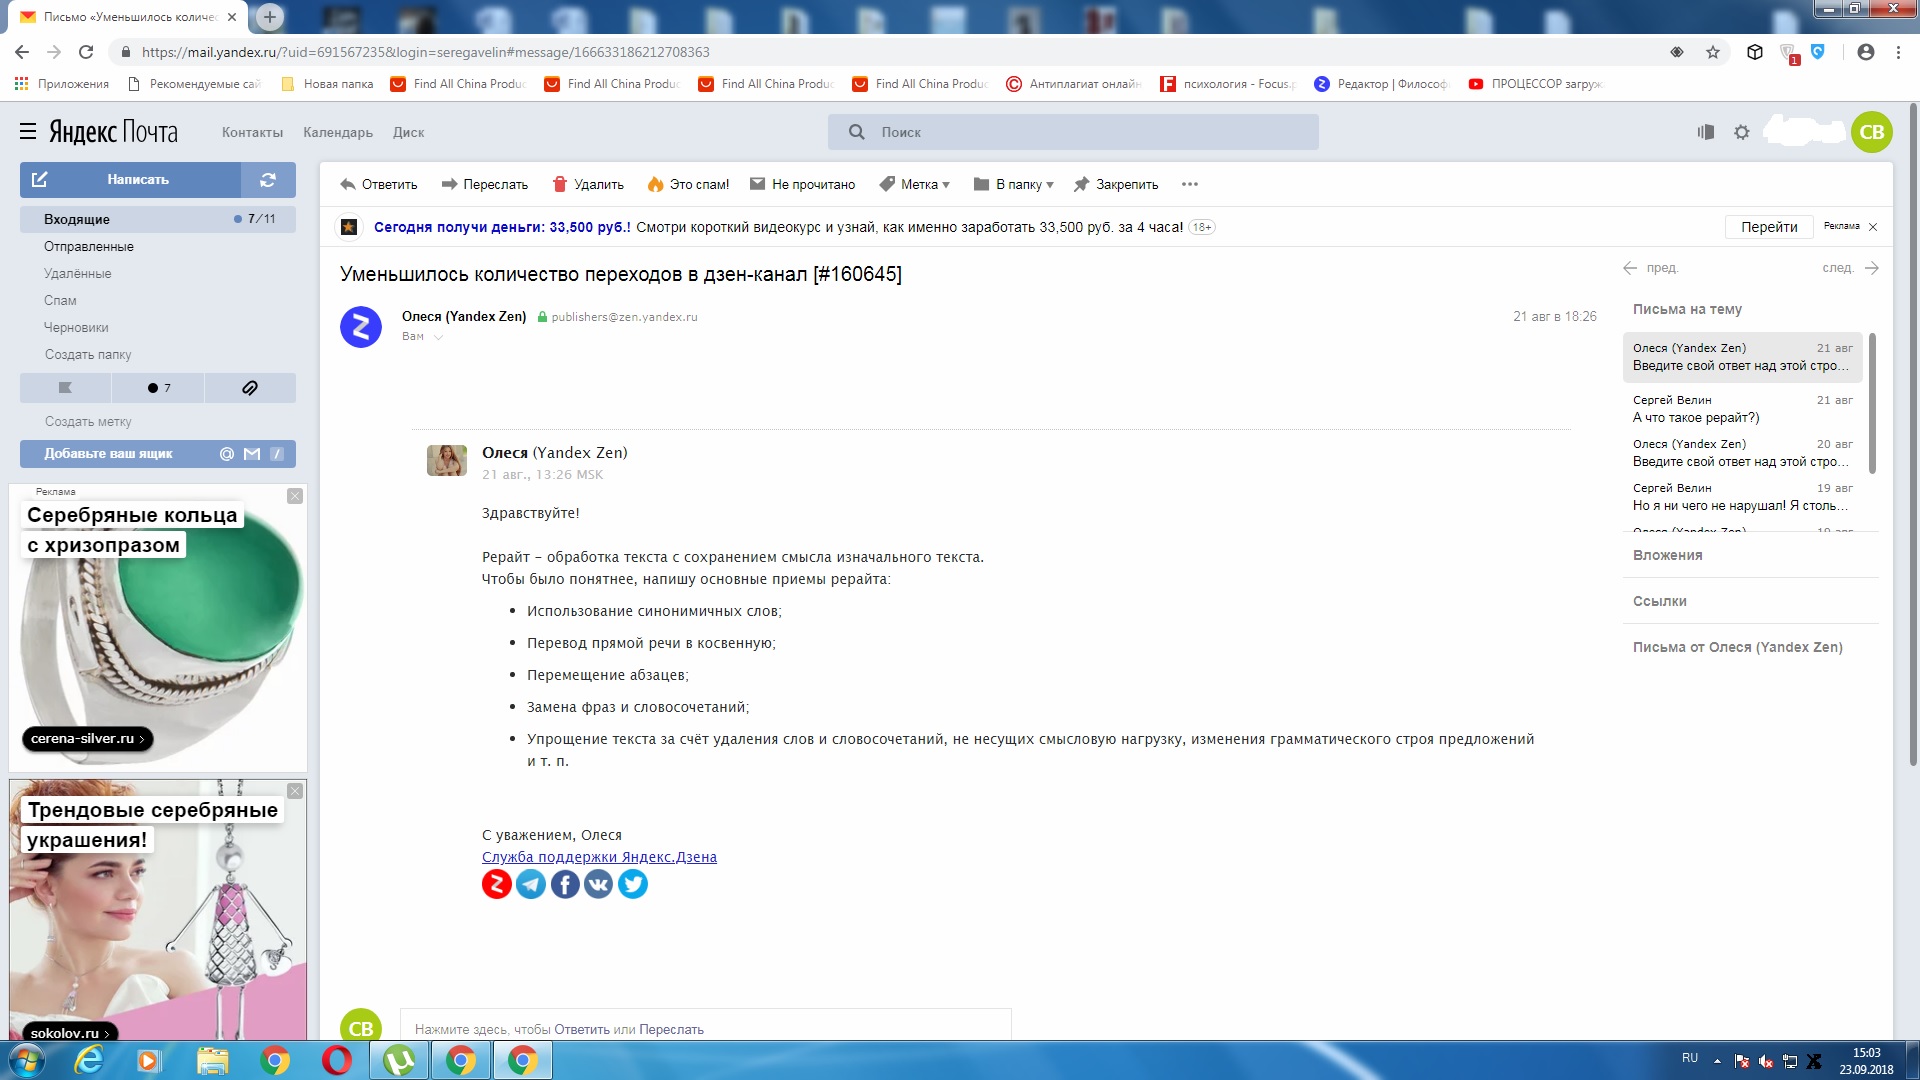This screenshot has height=1080, width=1920.
Task: Open thread message 'А что такое рерайт?)'
Action: (x=1742, y=409)
